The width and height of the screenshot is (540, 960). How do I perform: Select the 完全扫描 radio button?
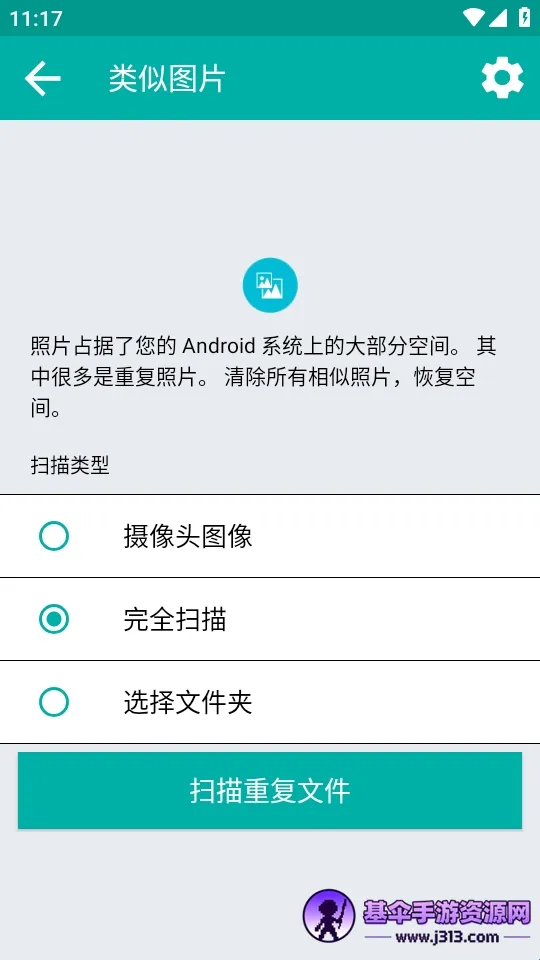(x=54, y=619)
